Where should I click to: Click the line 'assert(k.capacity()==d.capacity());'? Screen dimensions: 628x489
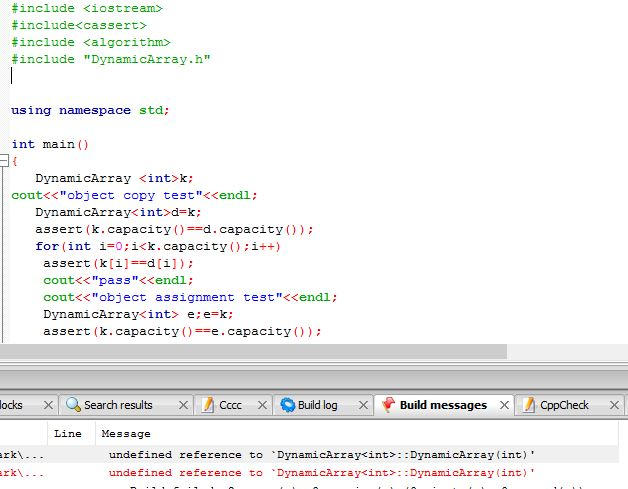174,229
